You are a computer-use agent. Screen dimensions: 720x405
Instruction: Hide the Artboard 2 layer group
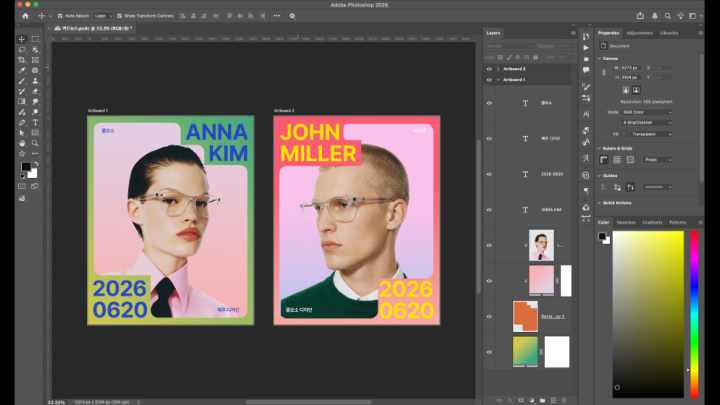489,69
